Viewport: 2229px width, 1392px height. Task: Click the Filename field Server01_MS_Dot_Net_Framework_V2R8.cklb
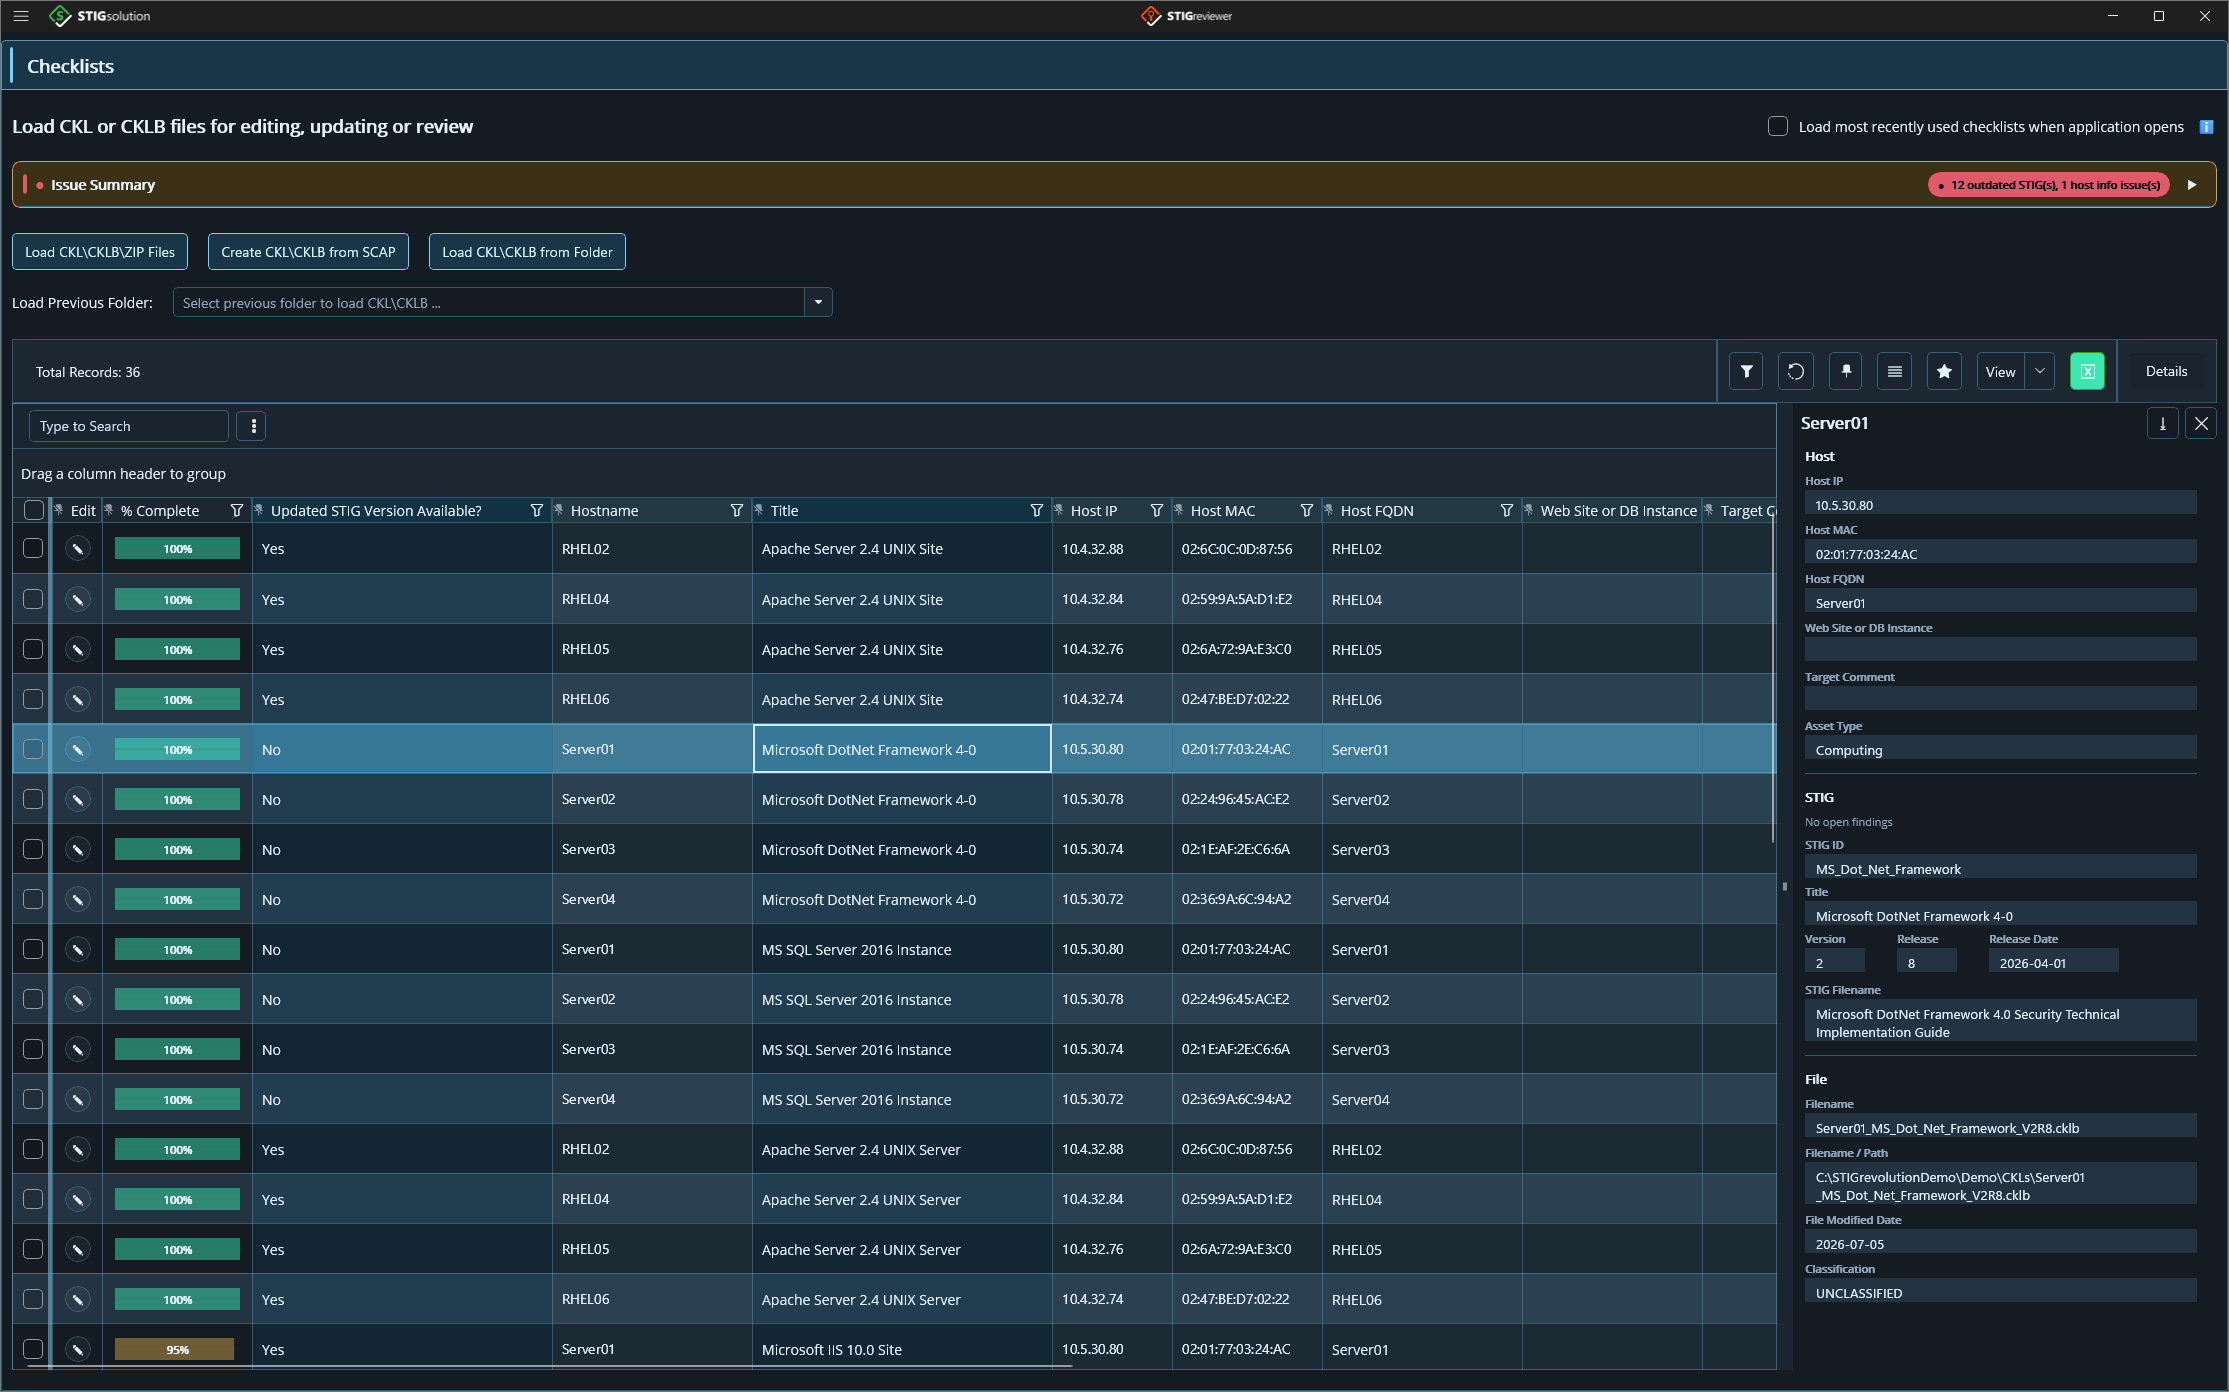[x=2000, y=1128]
